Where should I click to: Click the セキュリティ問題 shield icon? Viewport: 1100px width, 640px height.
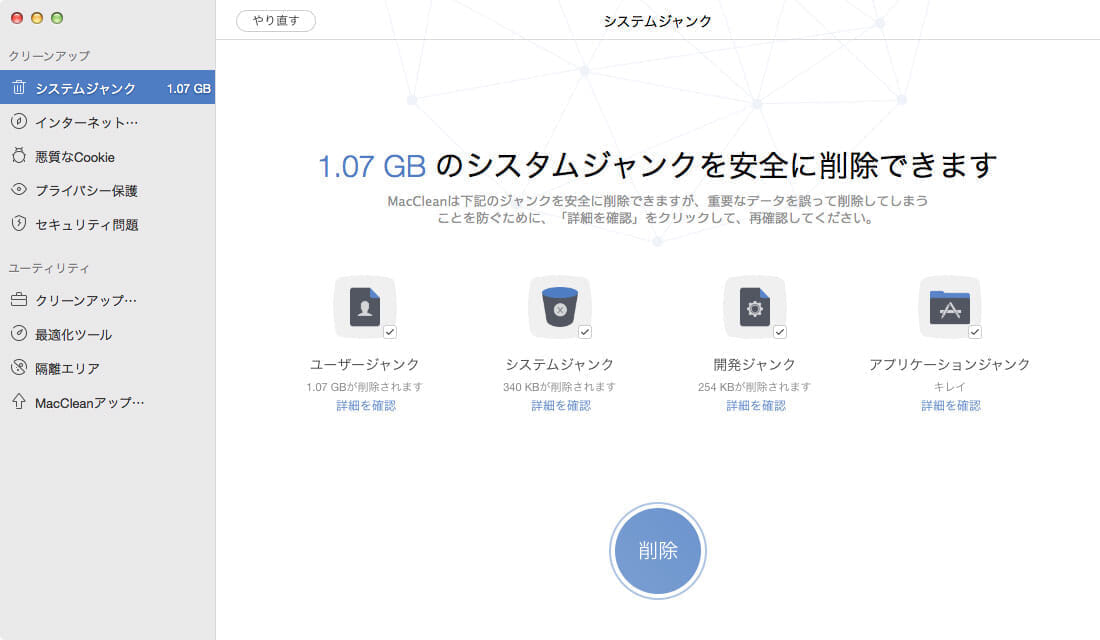point(19,224)
